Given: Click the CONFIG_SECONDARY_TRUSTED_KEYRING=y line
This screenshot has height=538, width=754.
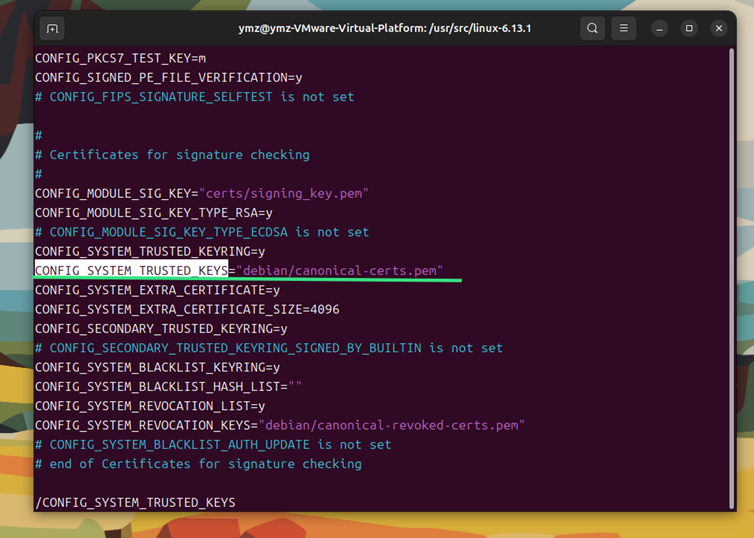Looking at the screenshot, I should (161, 329).
